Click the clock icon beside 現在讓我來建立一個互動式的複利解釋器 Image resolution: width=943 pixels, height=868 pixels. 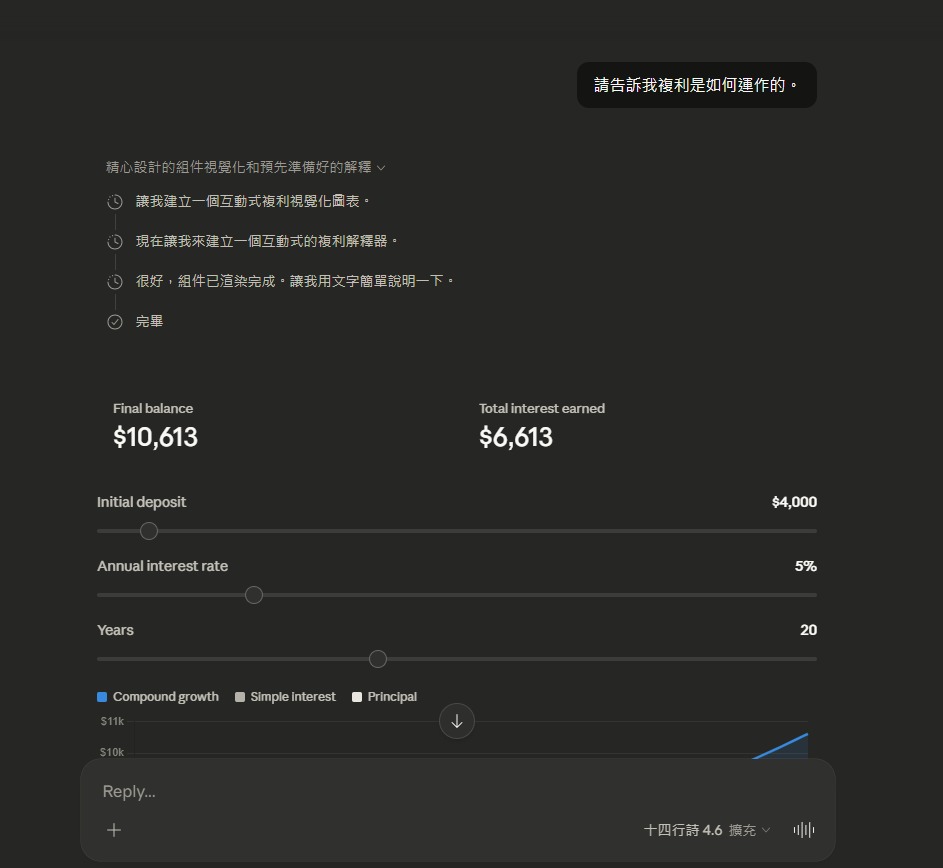[x=115, y=242]
